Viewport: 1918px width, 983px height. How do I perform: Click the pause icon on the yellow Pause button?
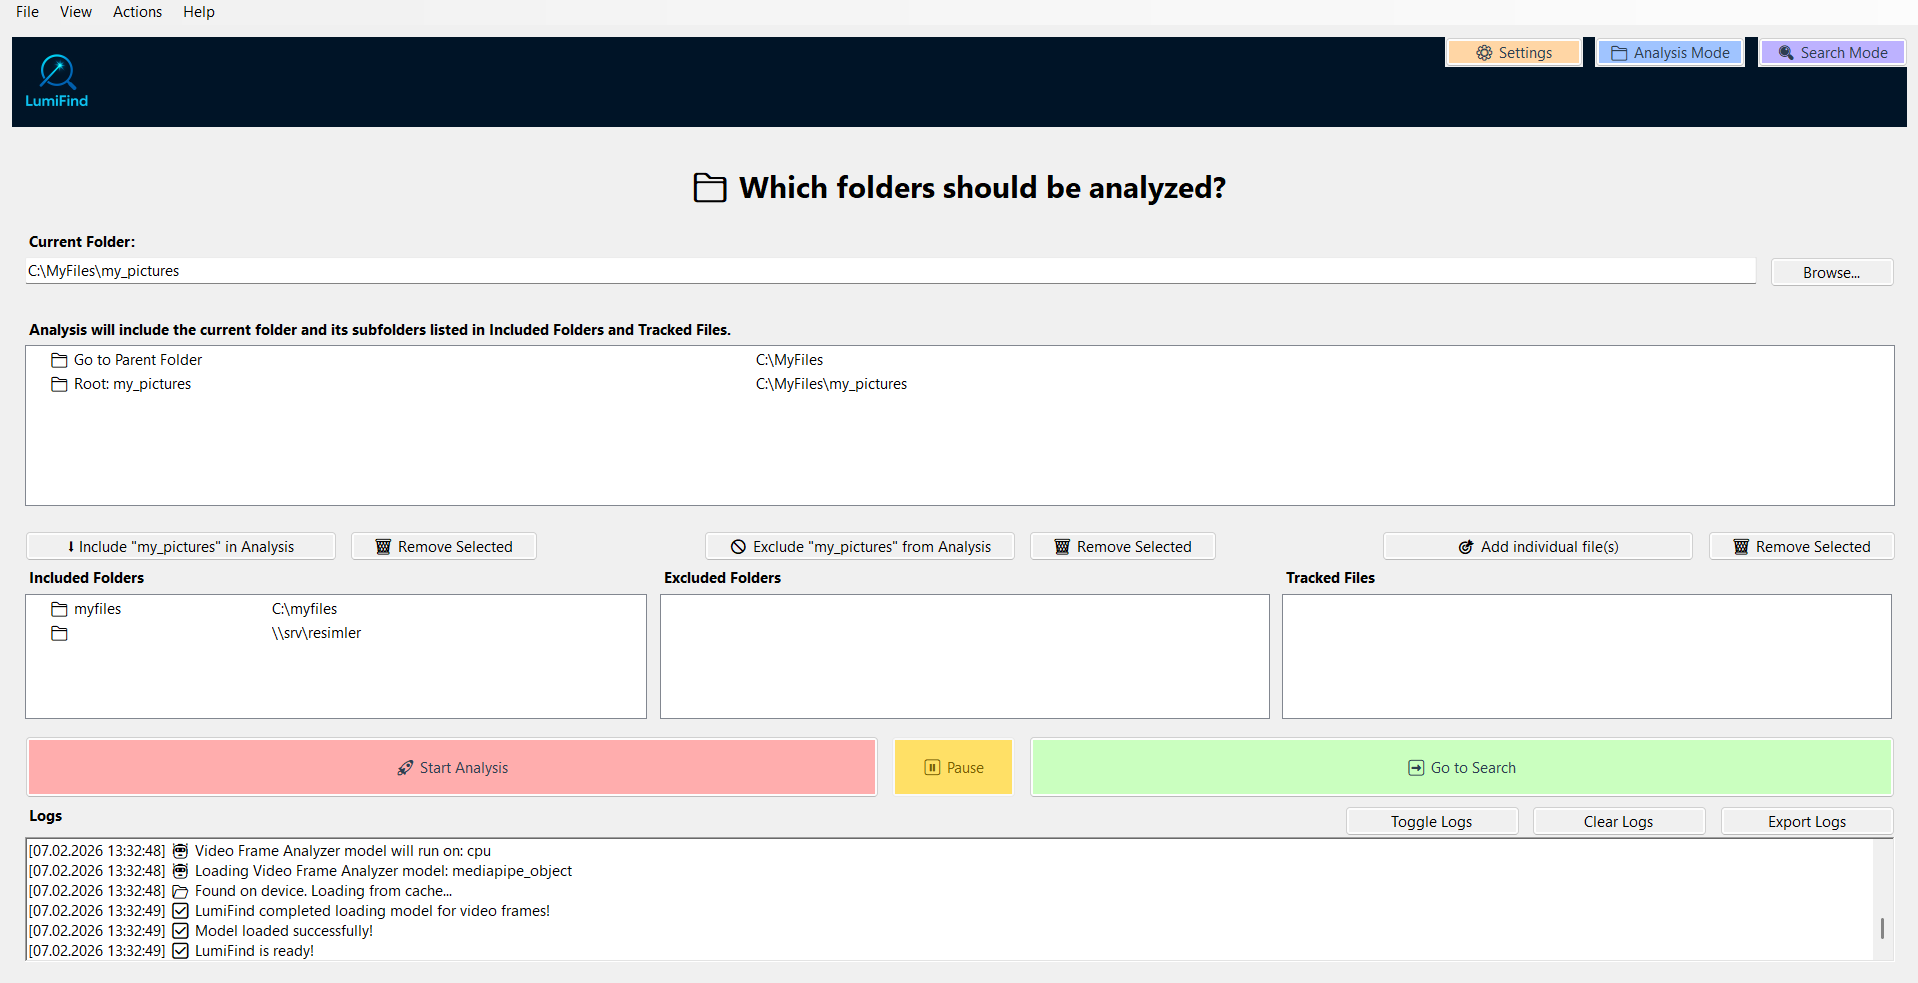[932, 768]
